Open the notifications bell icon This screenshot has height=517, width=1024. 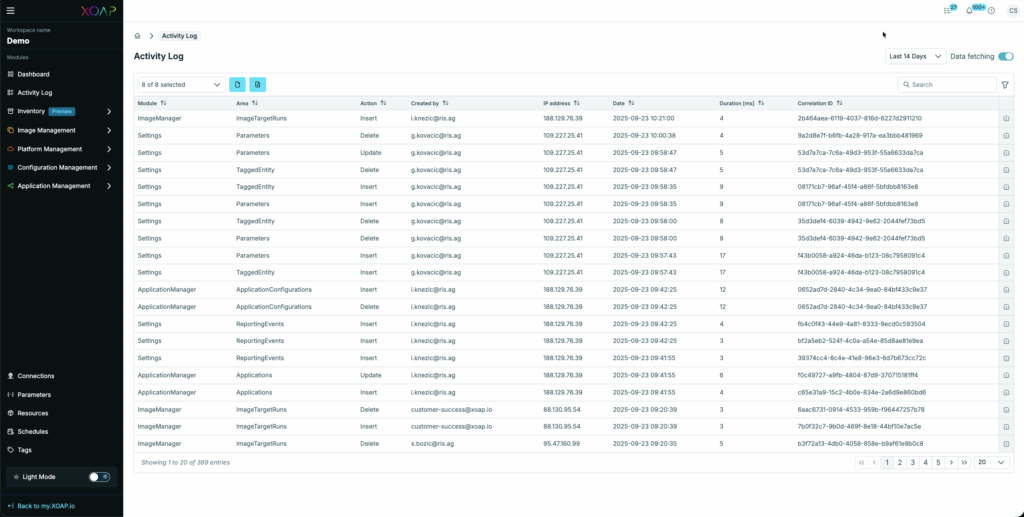[x=969, y=10]
